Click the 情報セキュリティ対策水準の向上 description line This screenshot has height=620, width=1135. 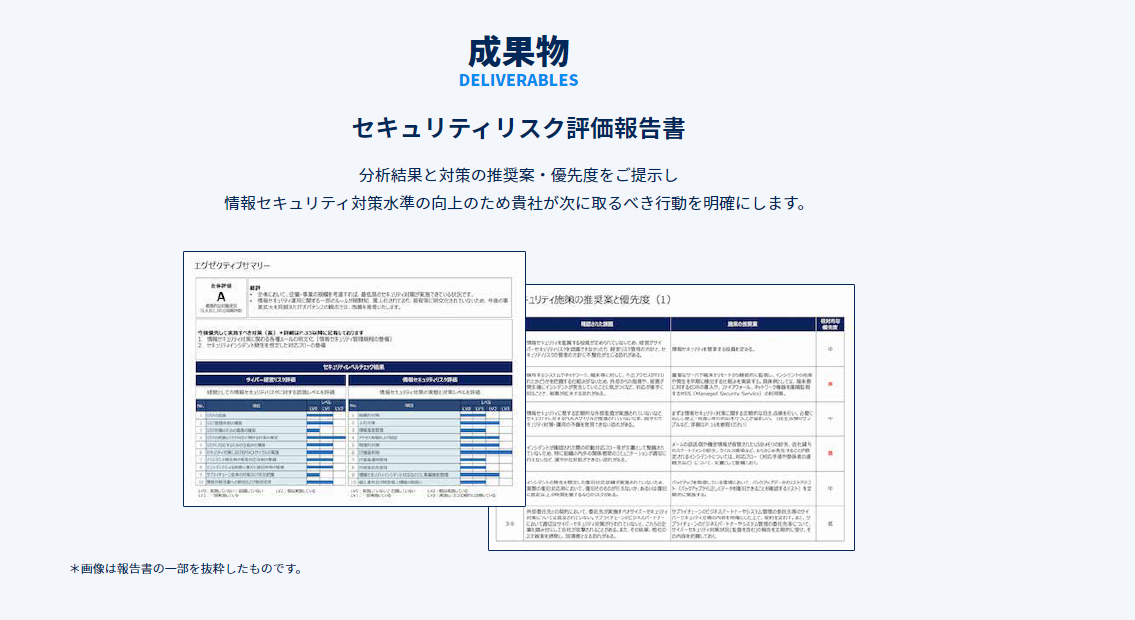[x=515, y=203]
